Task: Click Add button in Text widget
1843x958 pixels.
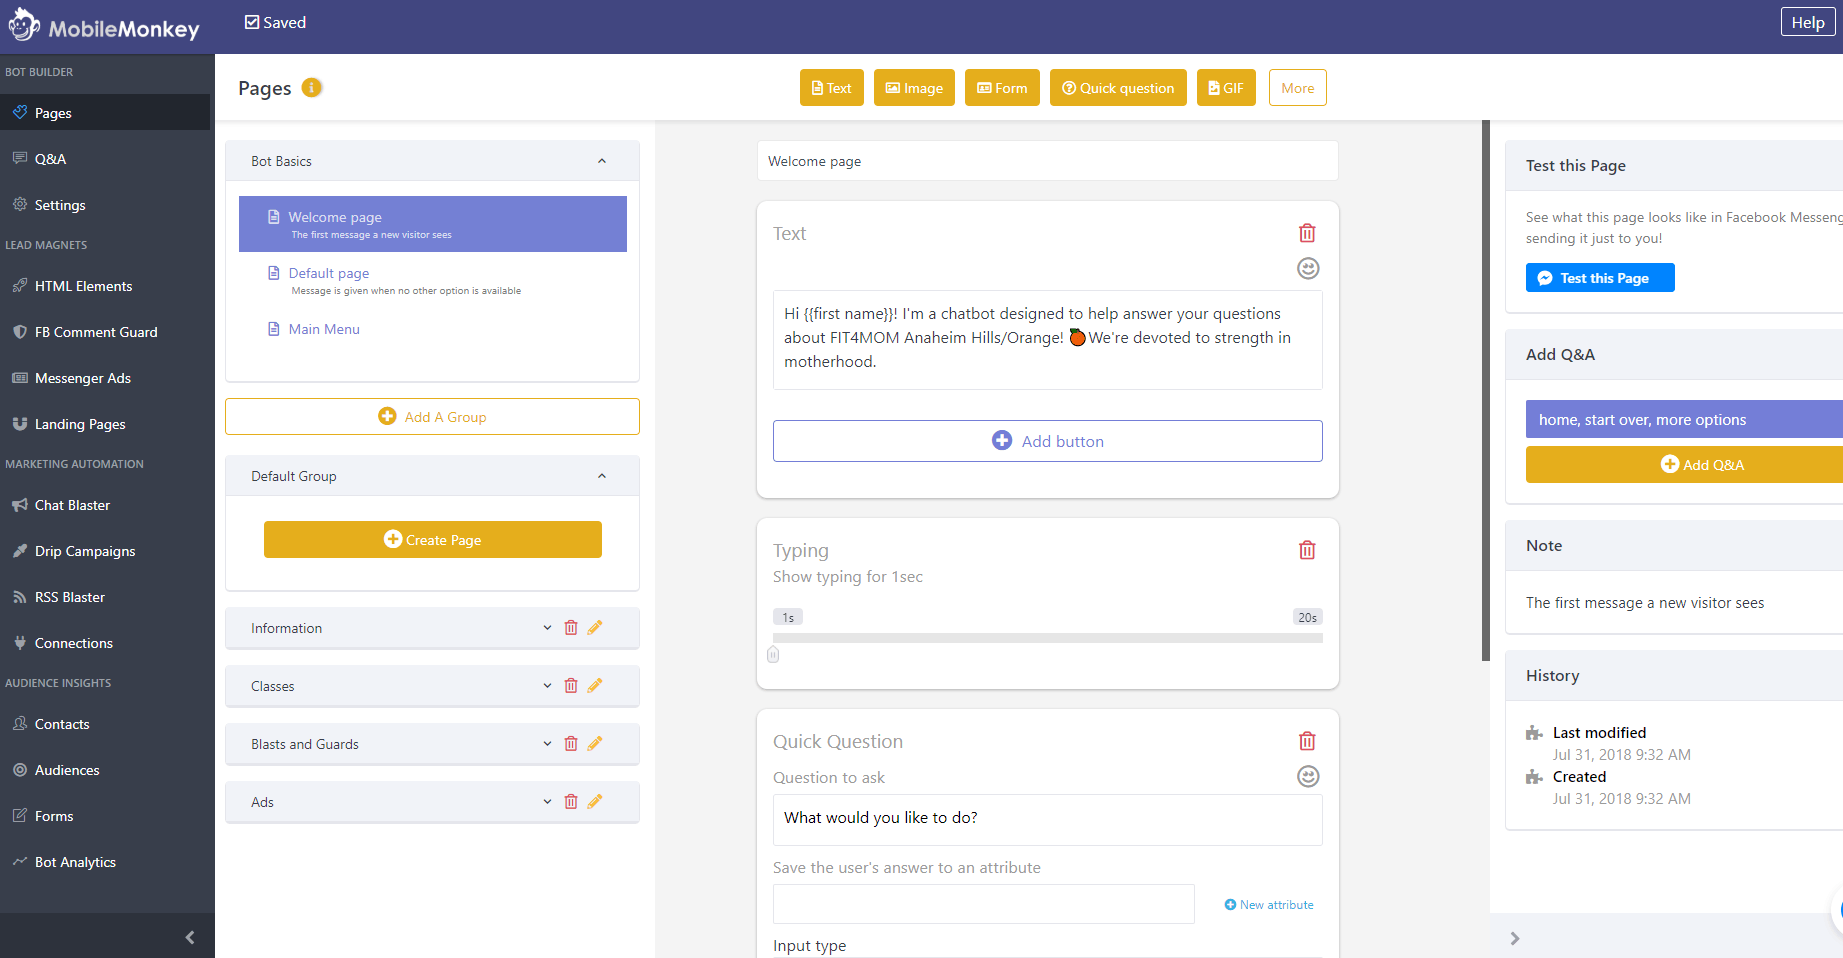Action: (x=1047, y=441)
